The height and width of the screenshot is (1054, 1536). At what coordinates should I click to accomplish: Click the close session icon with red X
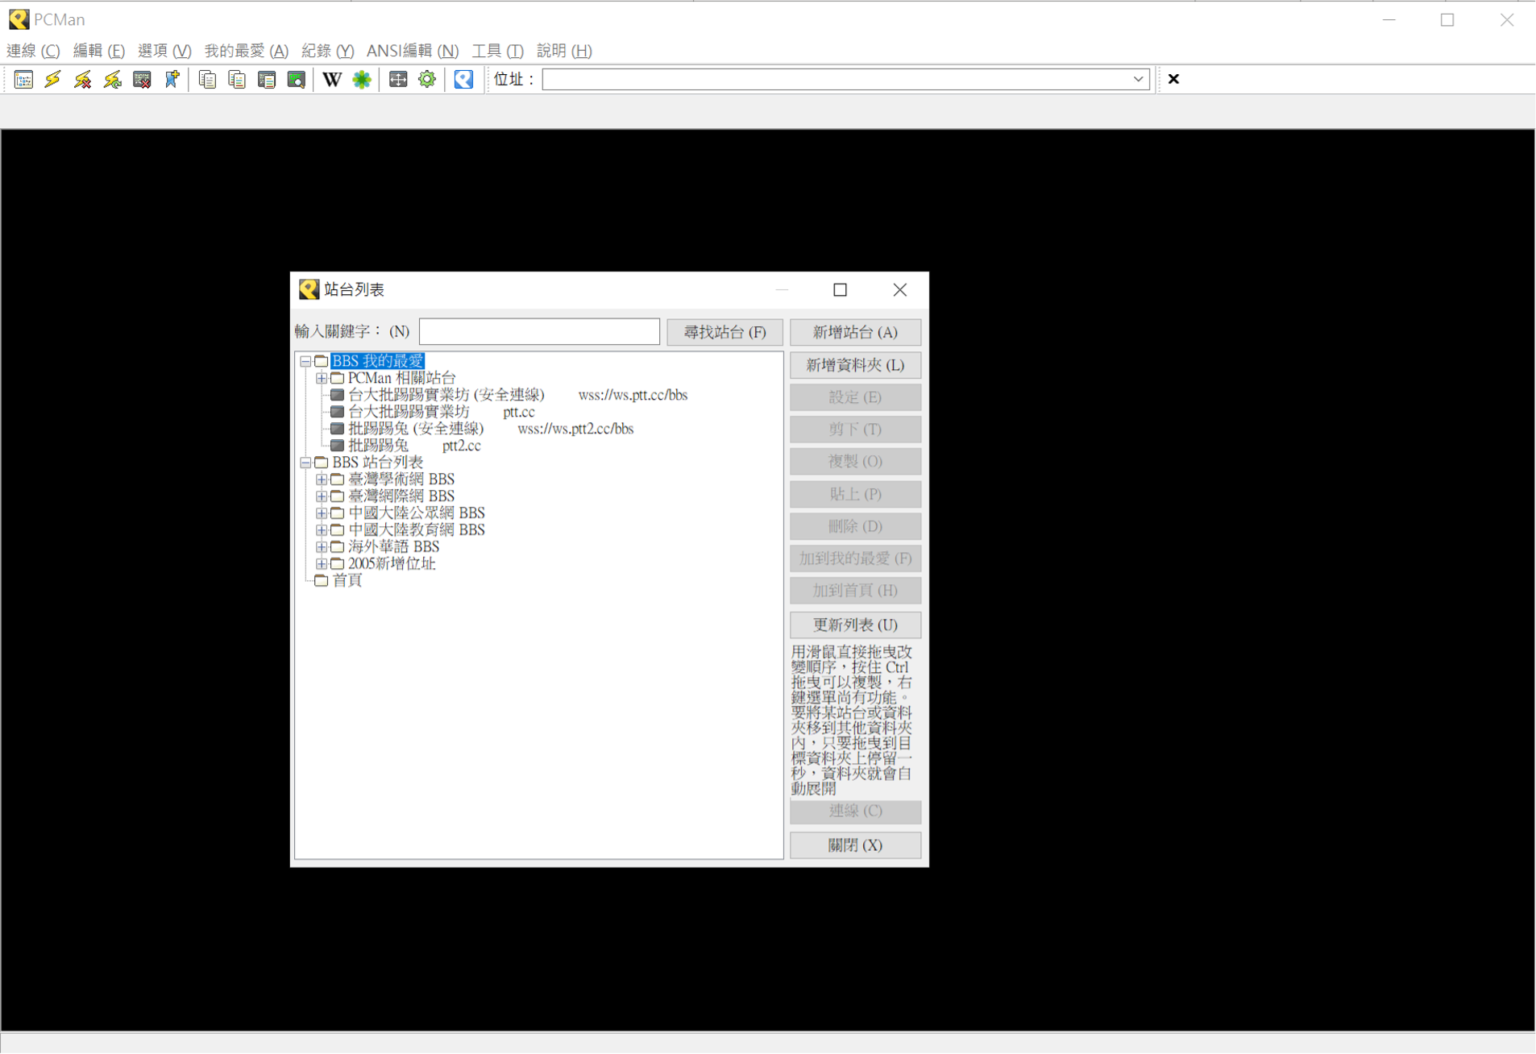pyautogui.click(x=142, y=79)
